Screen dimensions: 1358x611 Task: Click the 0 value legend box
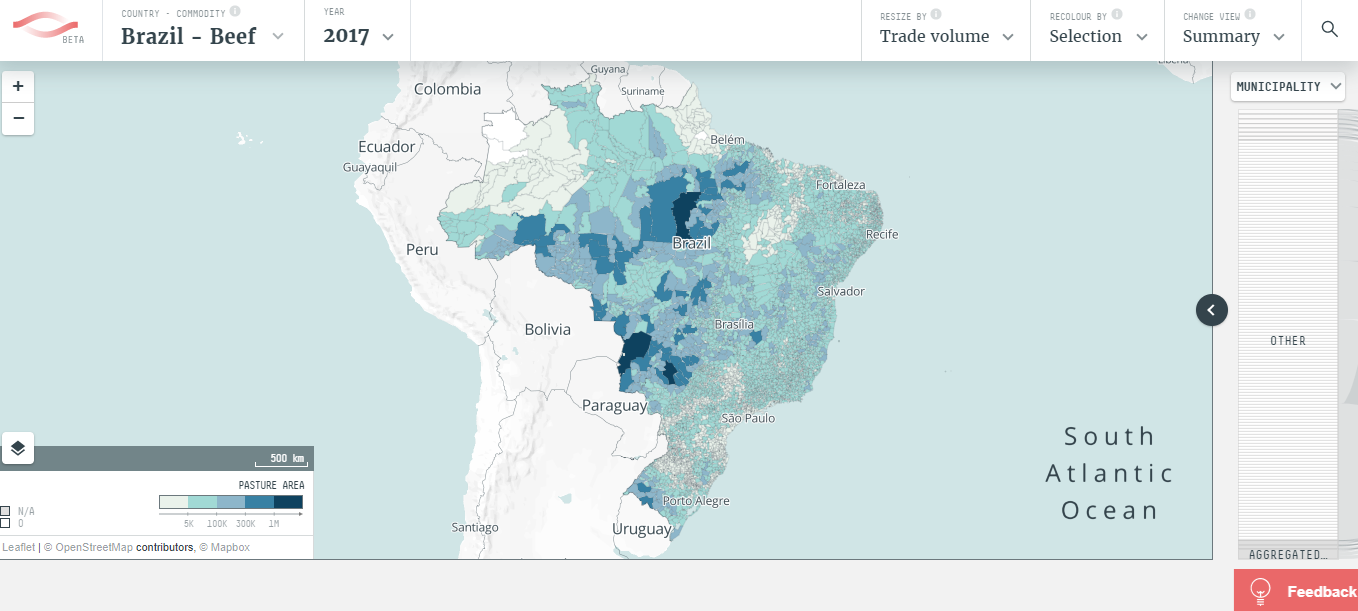[5, 523]
